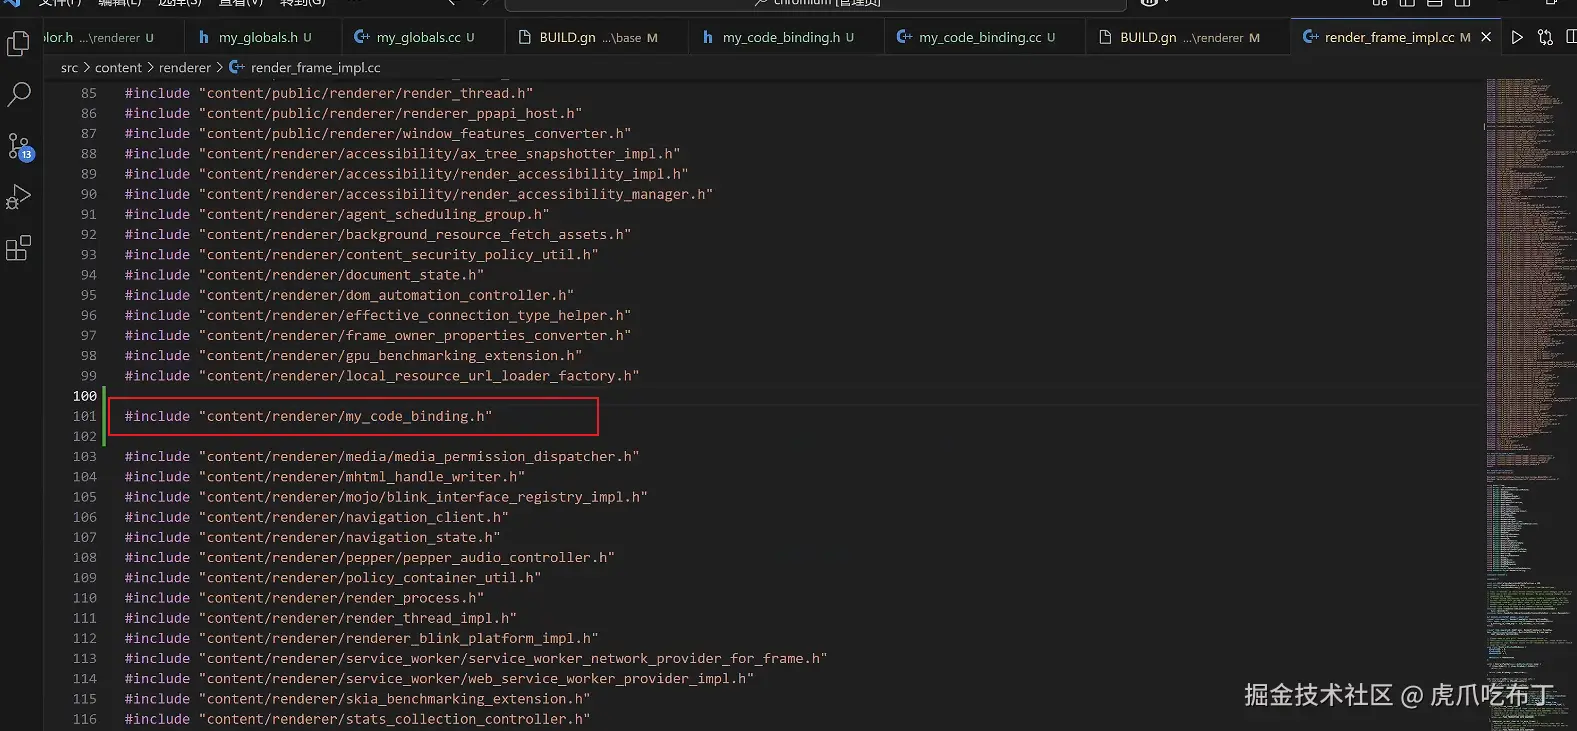Click the frame_owner_properties_converter.h include line
Viewport: 1577px width, 731px height.
378,335
